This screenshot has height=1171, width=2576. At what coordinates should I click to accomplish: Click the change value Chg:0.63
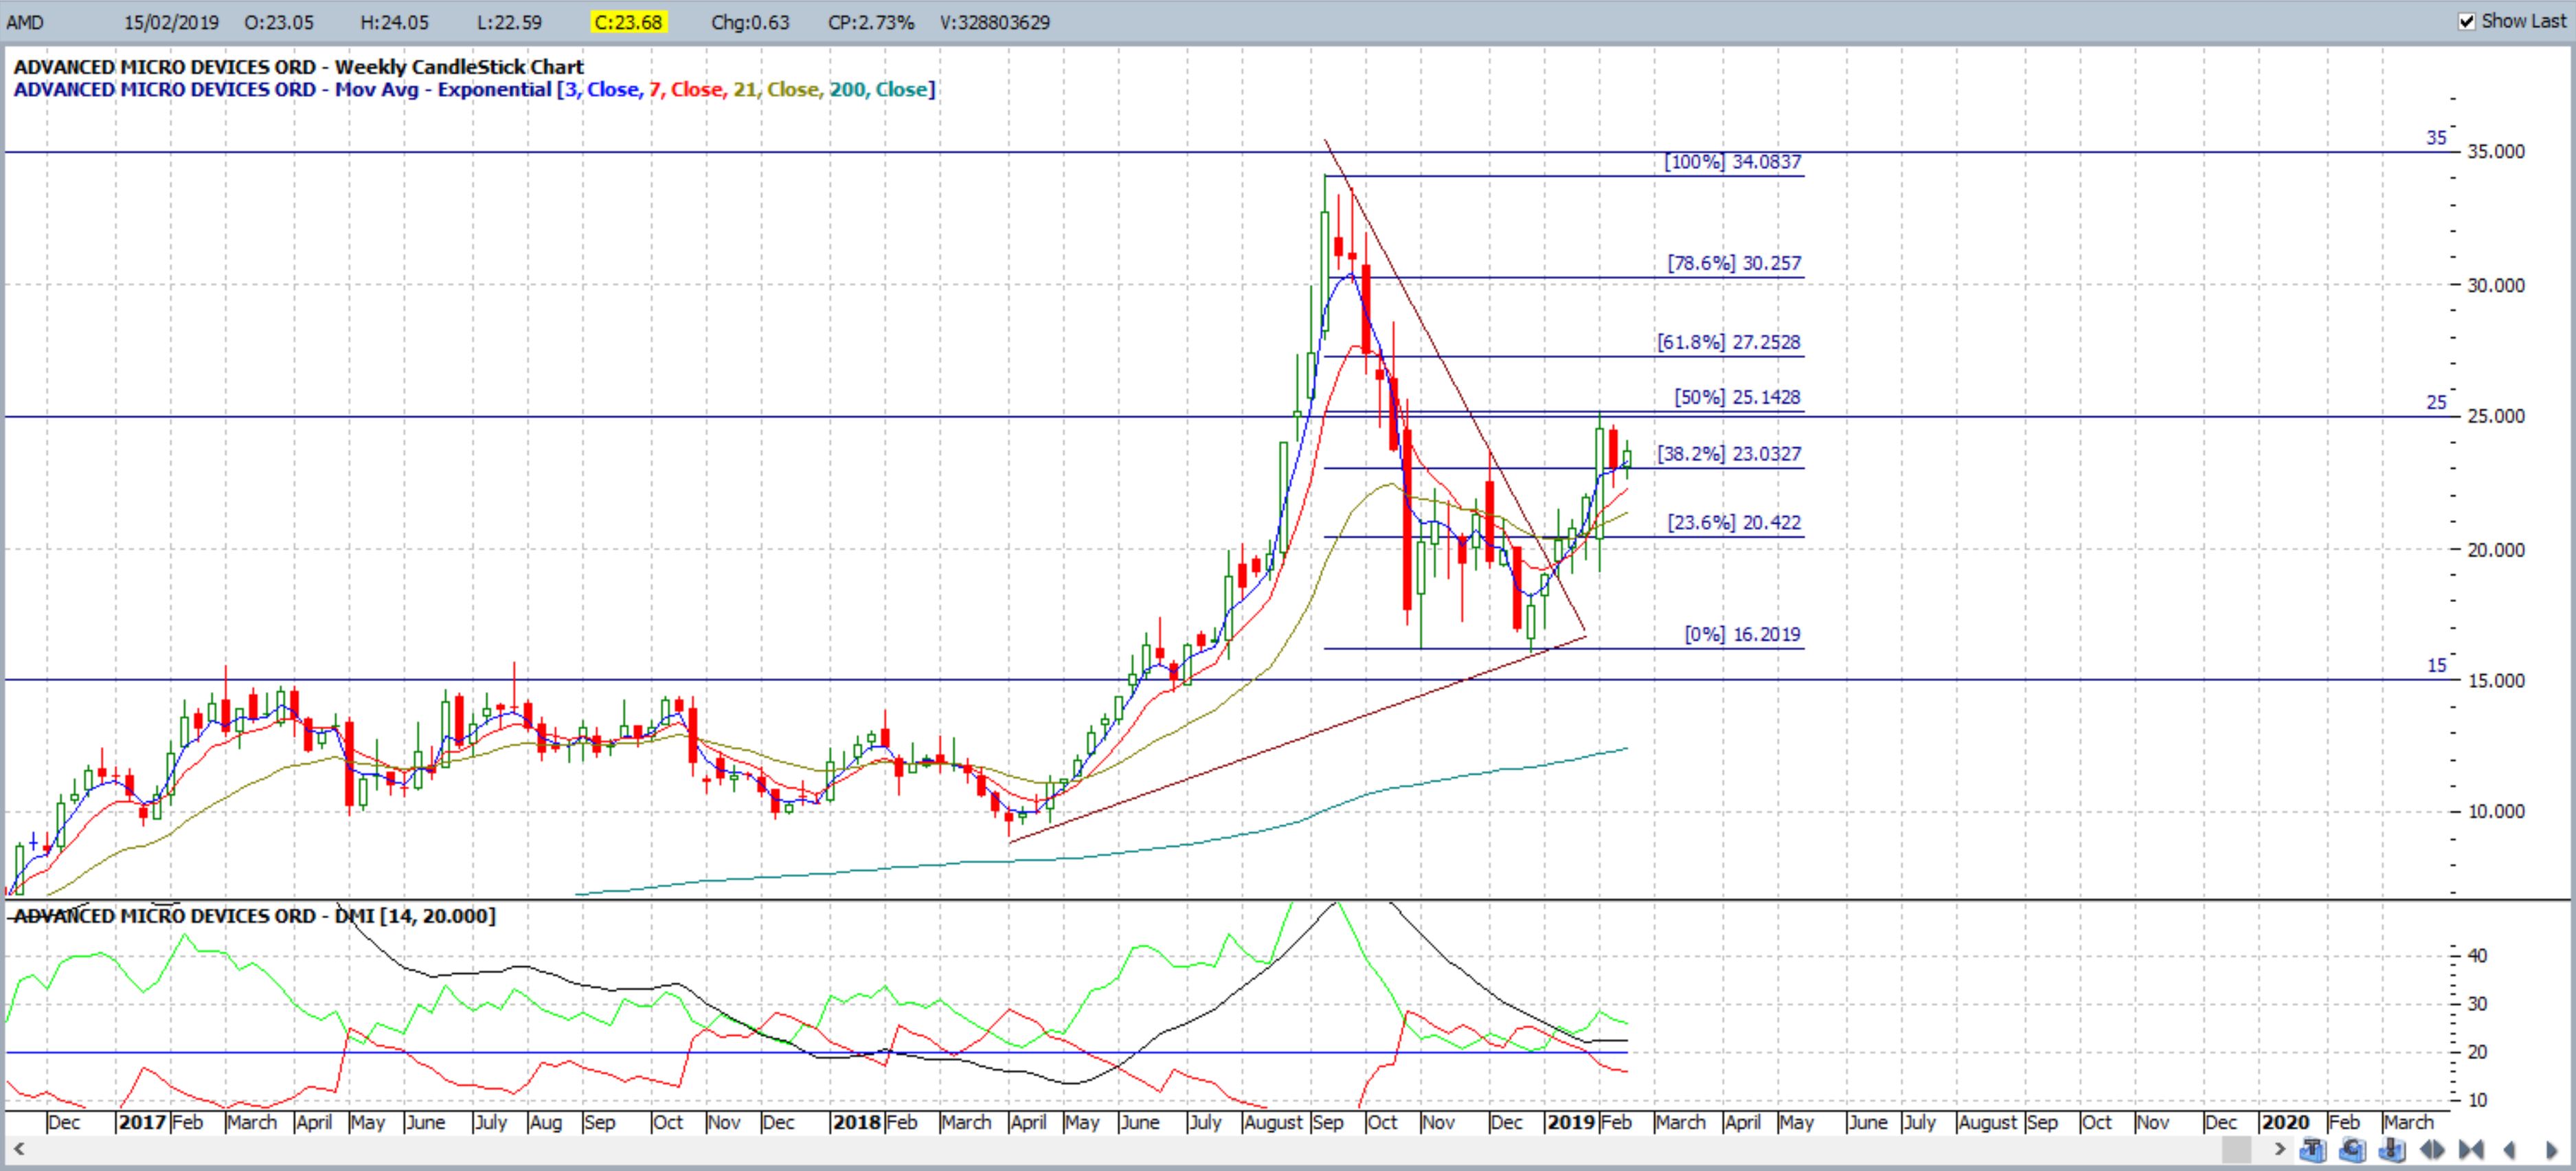coord(750,22)
